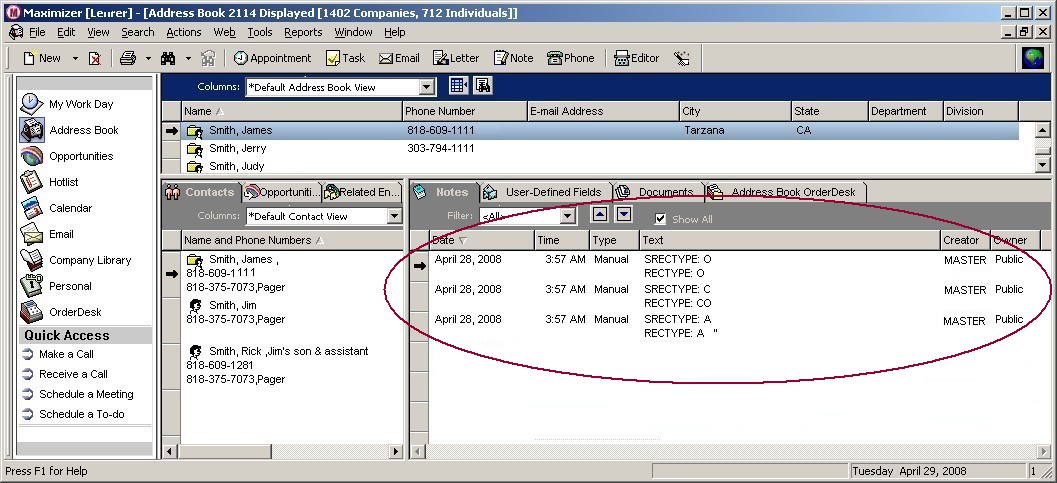
Task: Open the Reports menu
Action: coord(303,32)
